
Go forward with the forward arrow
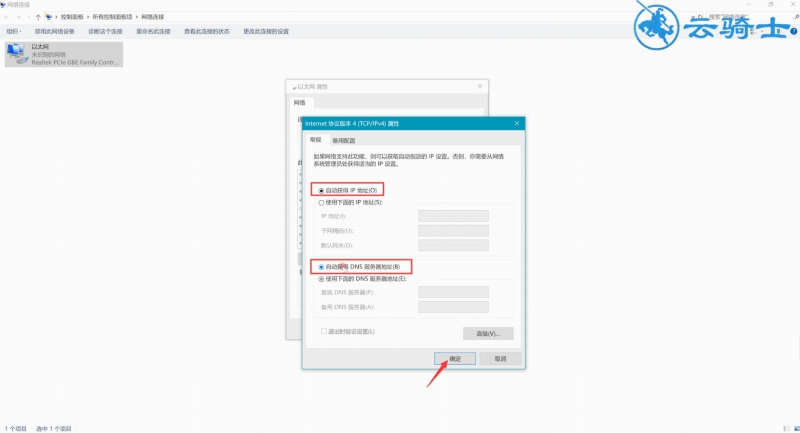[18, 17]
